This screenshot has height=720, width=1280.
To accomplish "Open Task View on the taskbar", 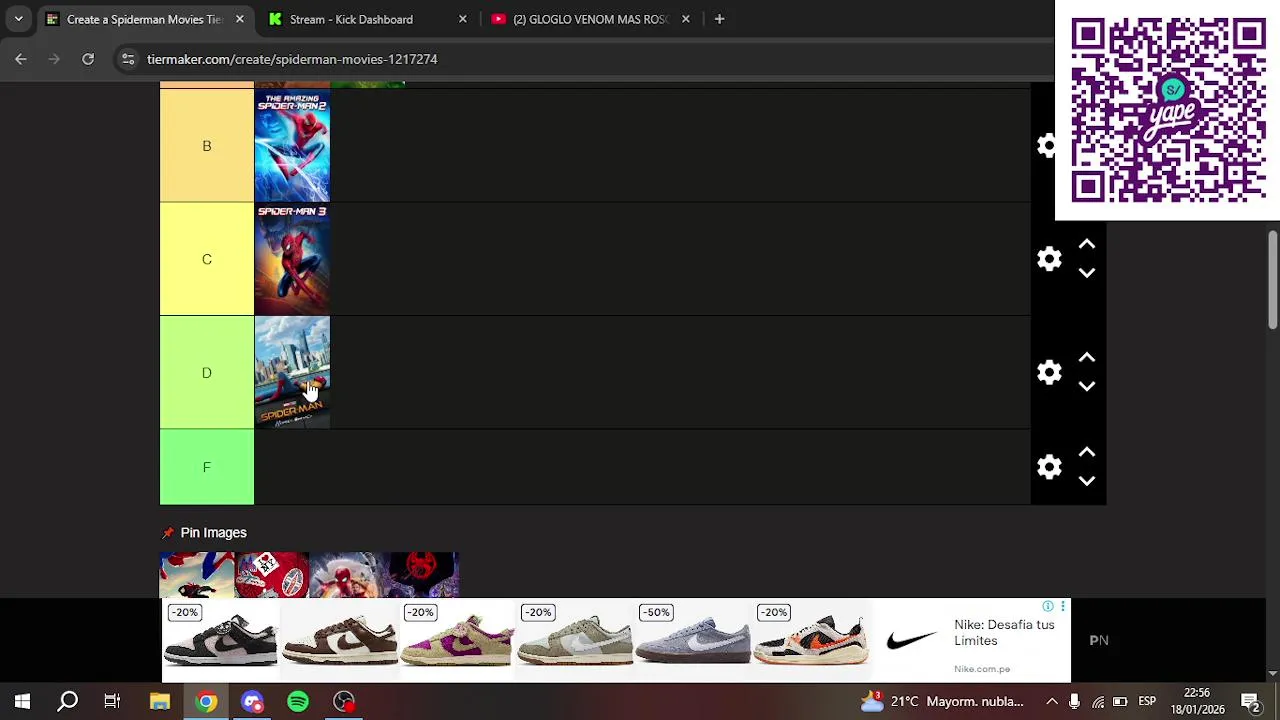I will [112, 702].
